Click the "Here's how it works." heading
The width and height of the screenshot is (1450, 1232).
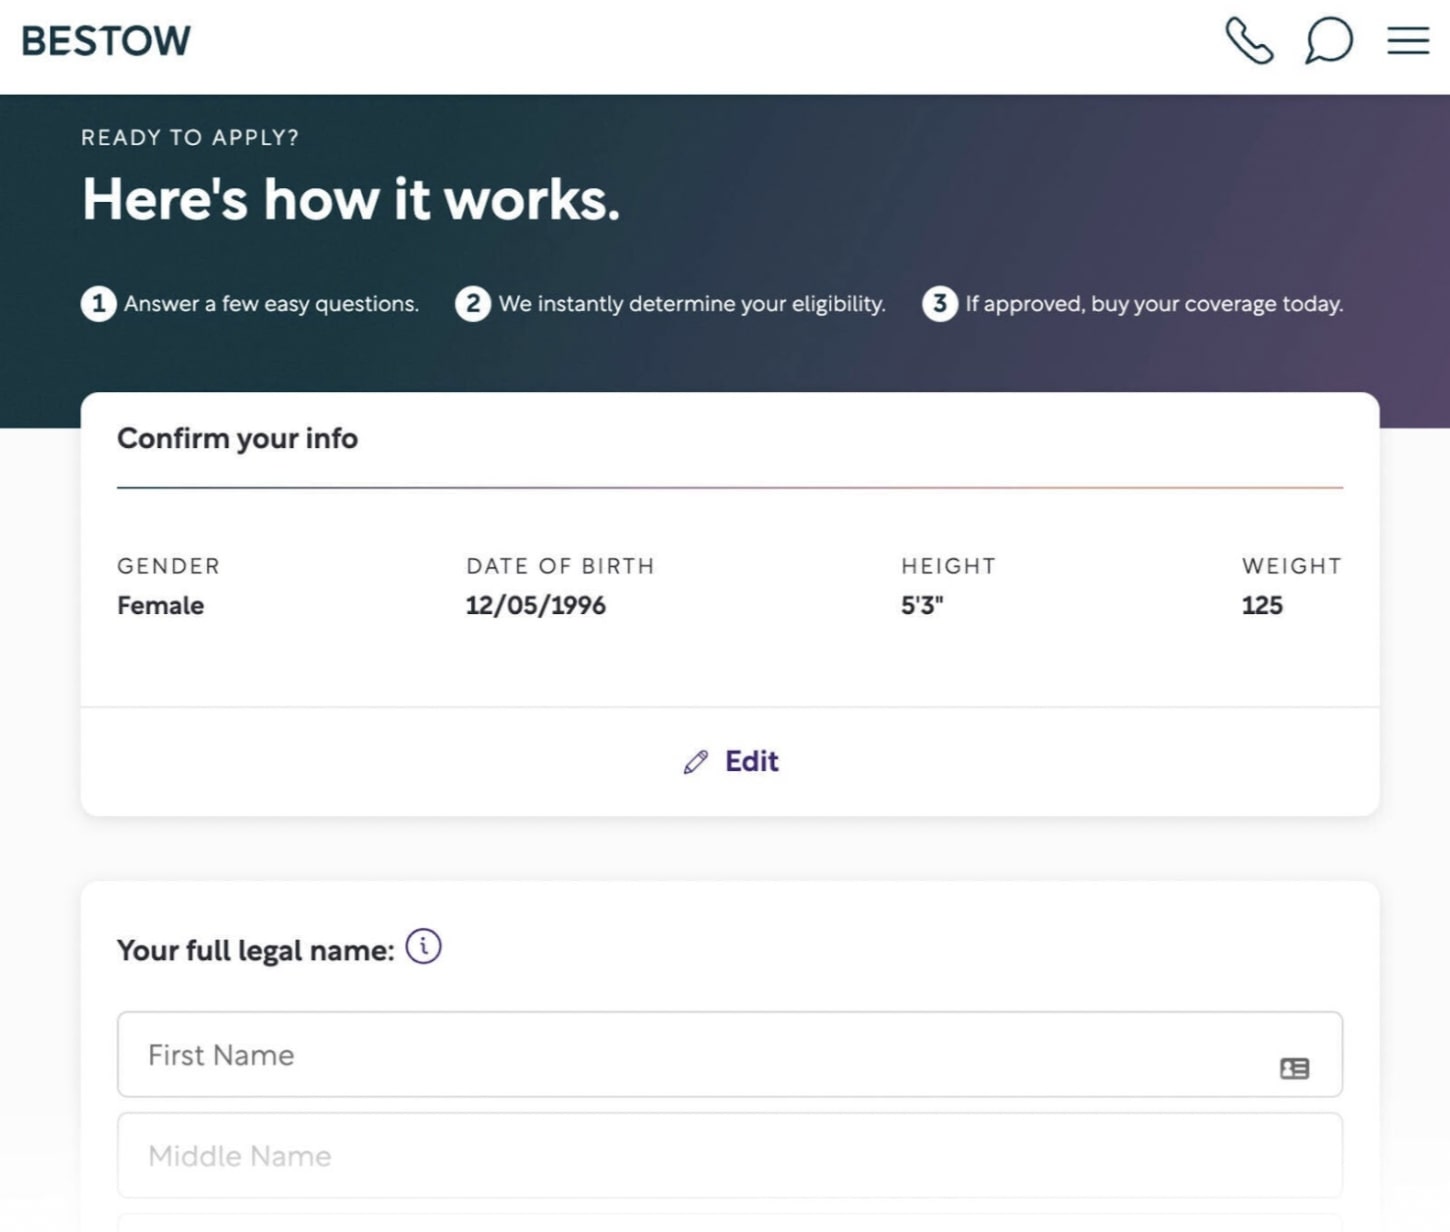351,200
